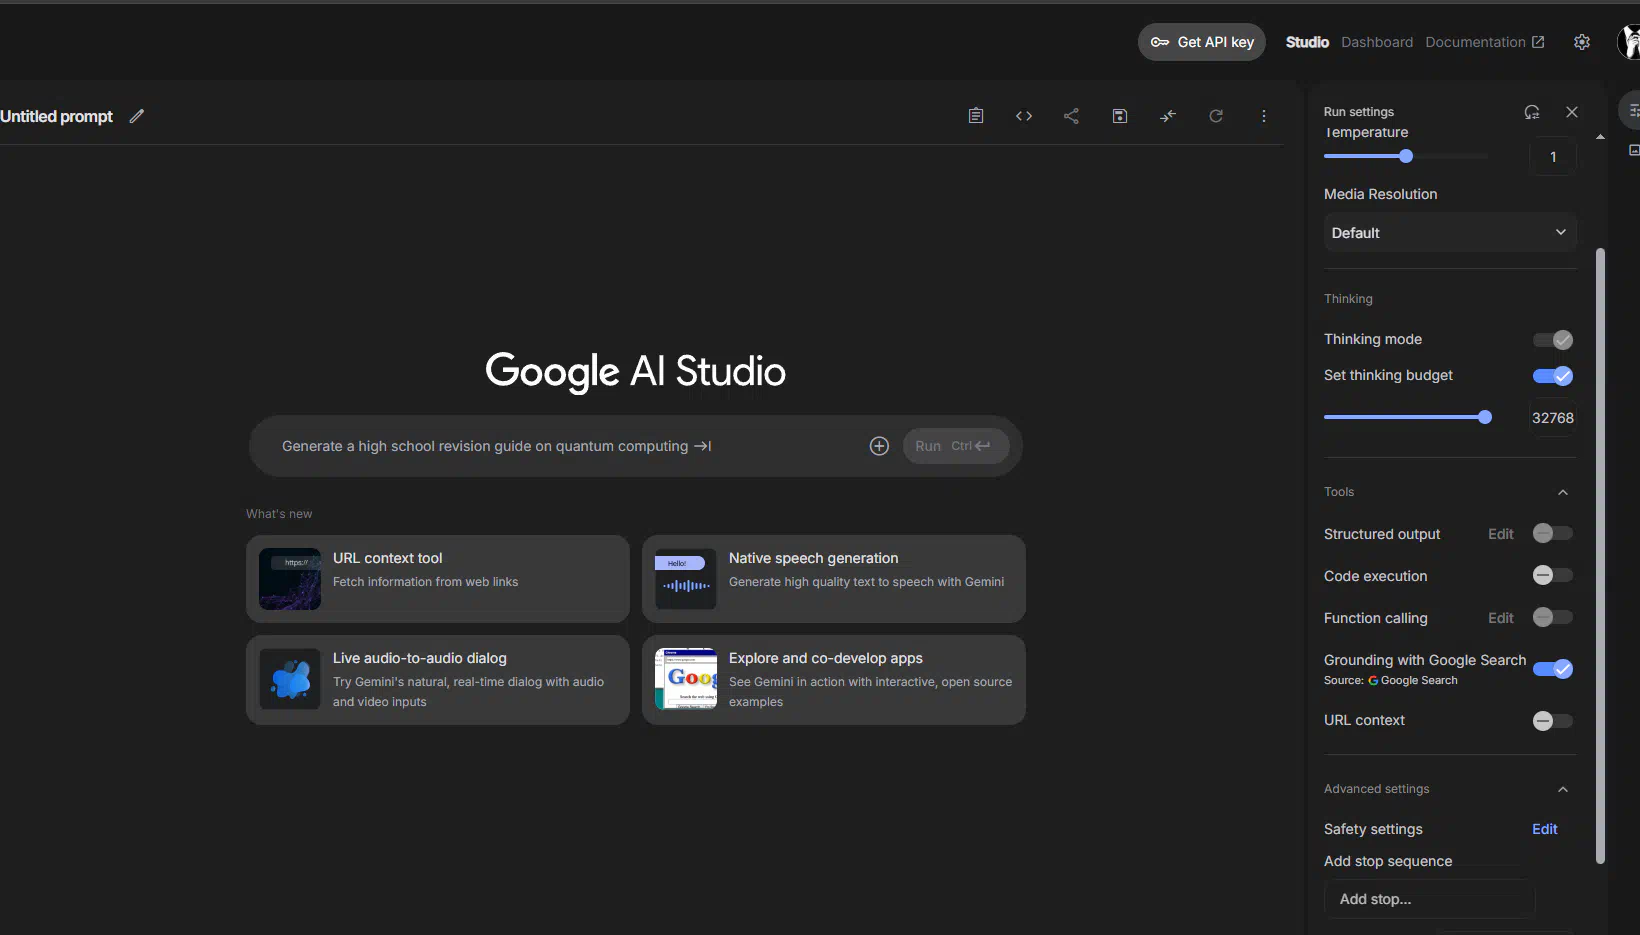Turn off Grounding with Google Search
Image resolution: width=1640 pixels, height=935 pixels.
1553,669
